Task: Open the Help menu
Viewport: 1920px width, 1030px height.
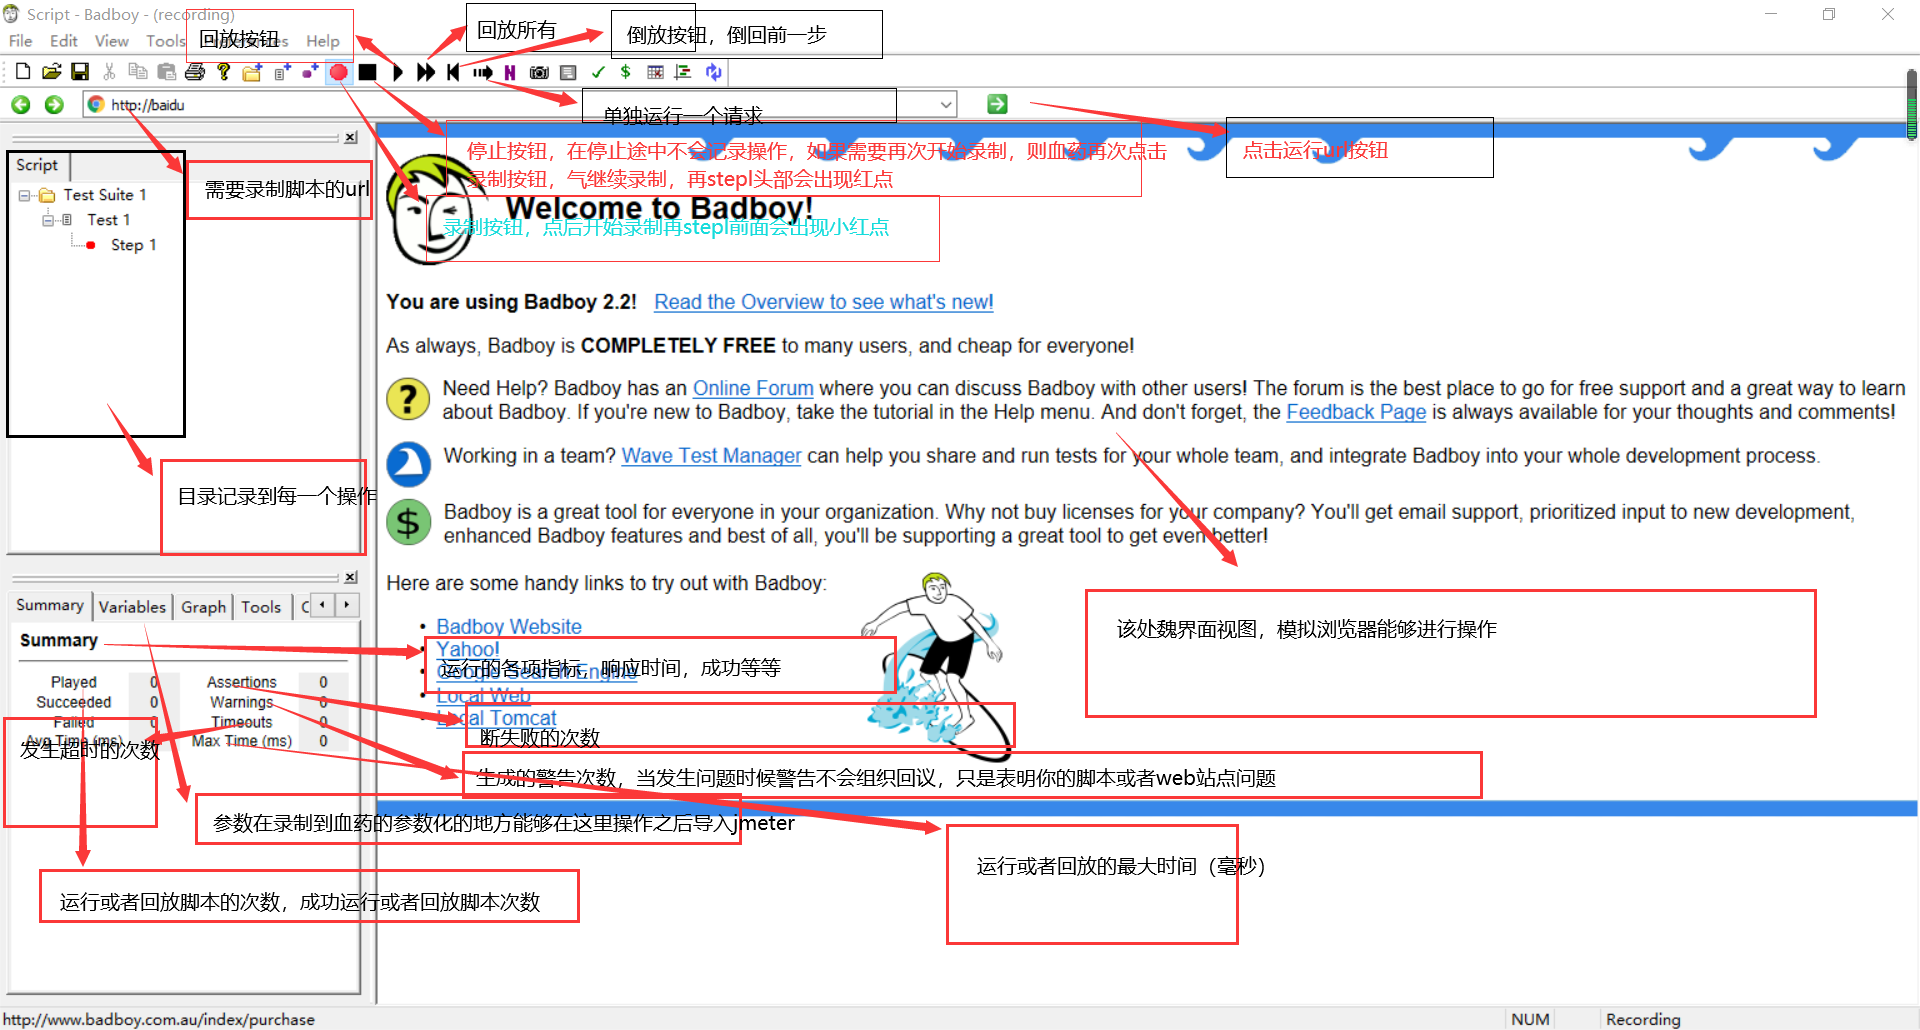Action: click(x=323, y=41)
